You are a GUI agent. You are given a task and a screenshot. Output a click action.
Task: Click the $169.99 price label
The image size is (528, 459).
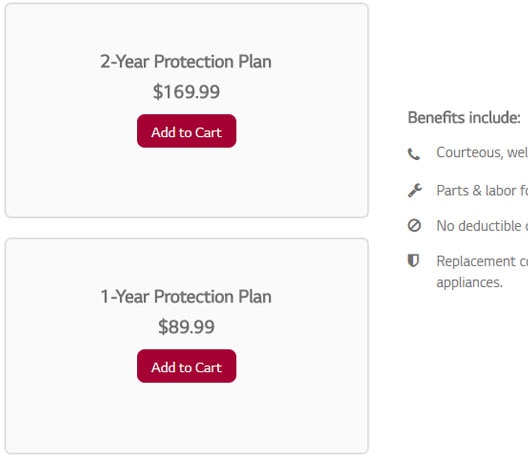tap(186, 92)
